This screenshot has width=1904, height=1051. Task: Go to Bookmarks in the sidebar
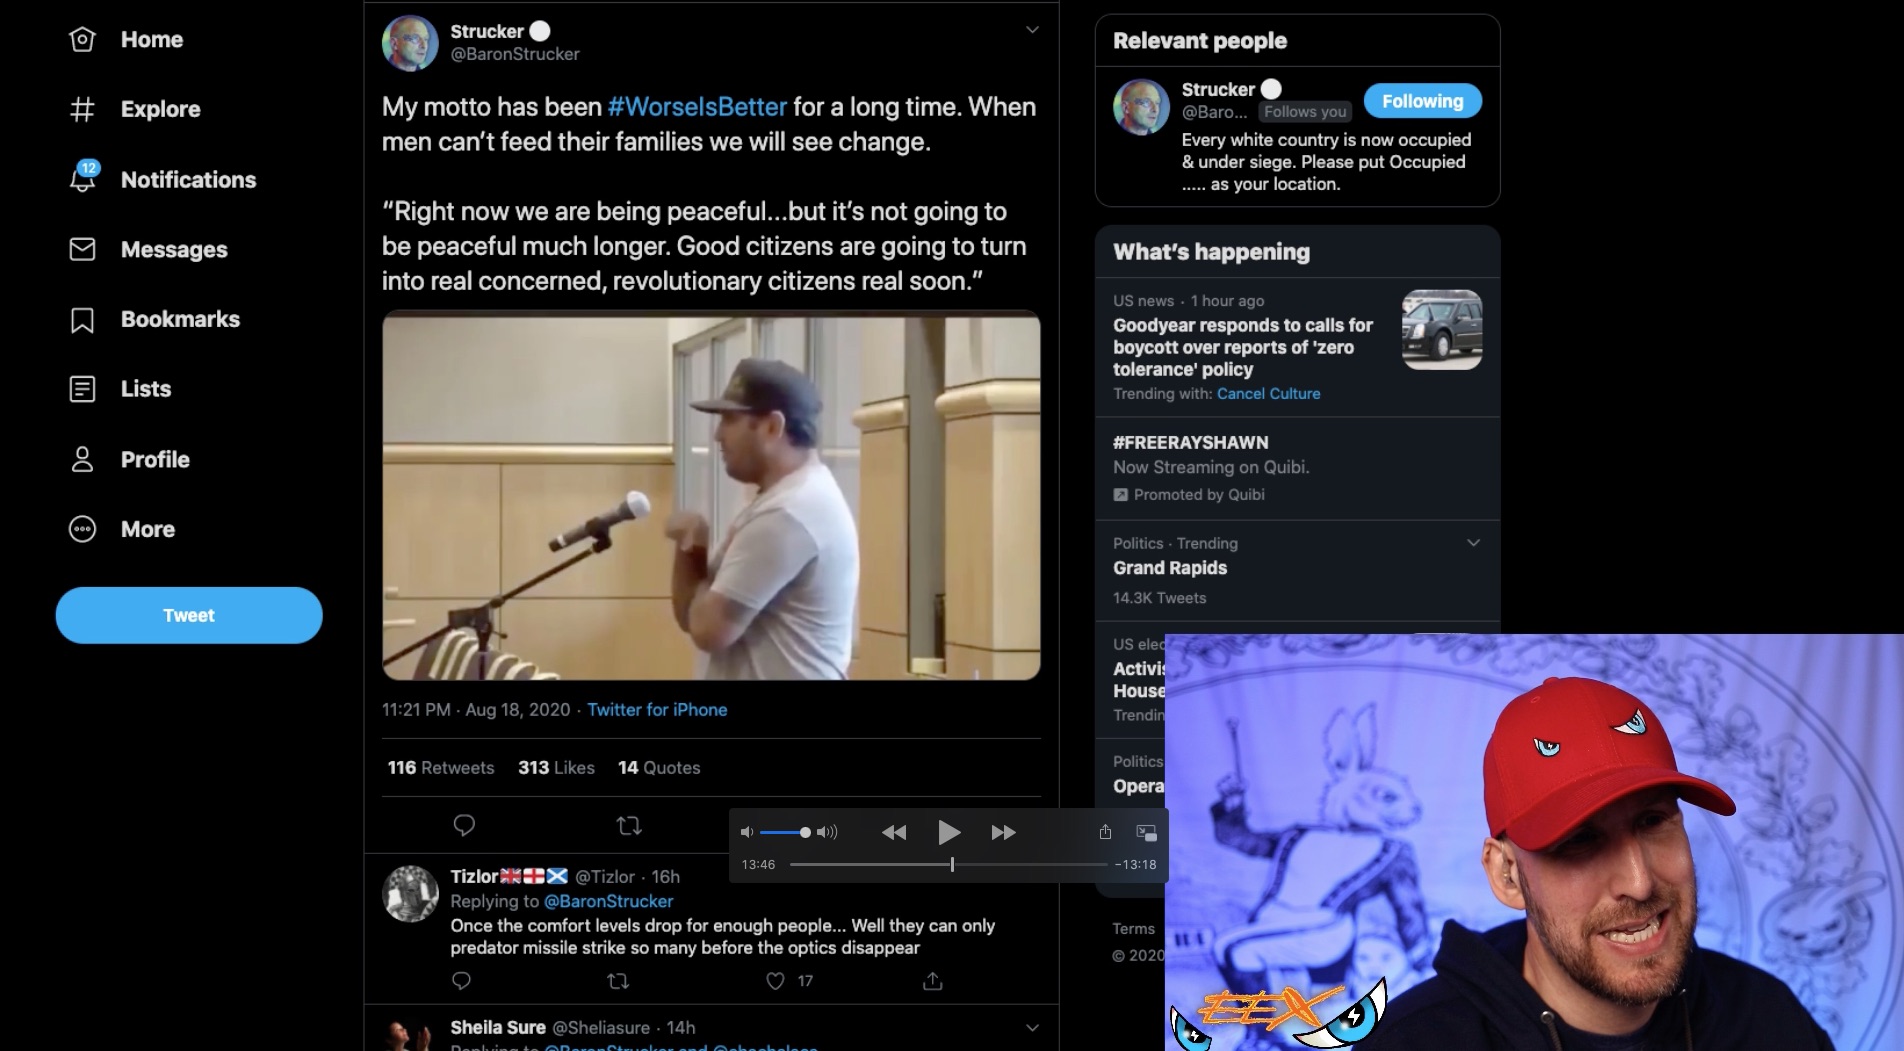pos(180,319)
